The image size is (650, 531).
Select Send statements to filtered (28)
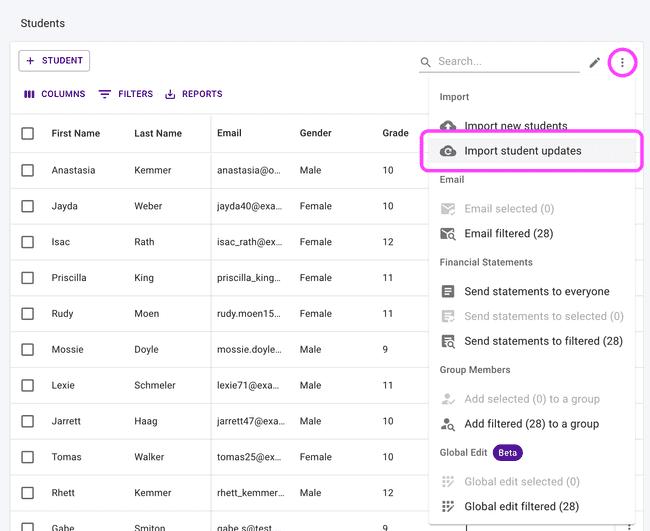point(543,341)
